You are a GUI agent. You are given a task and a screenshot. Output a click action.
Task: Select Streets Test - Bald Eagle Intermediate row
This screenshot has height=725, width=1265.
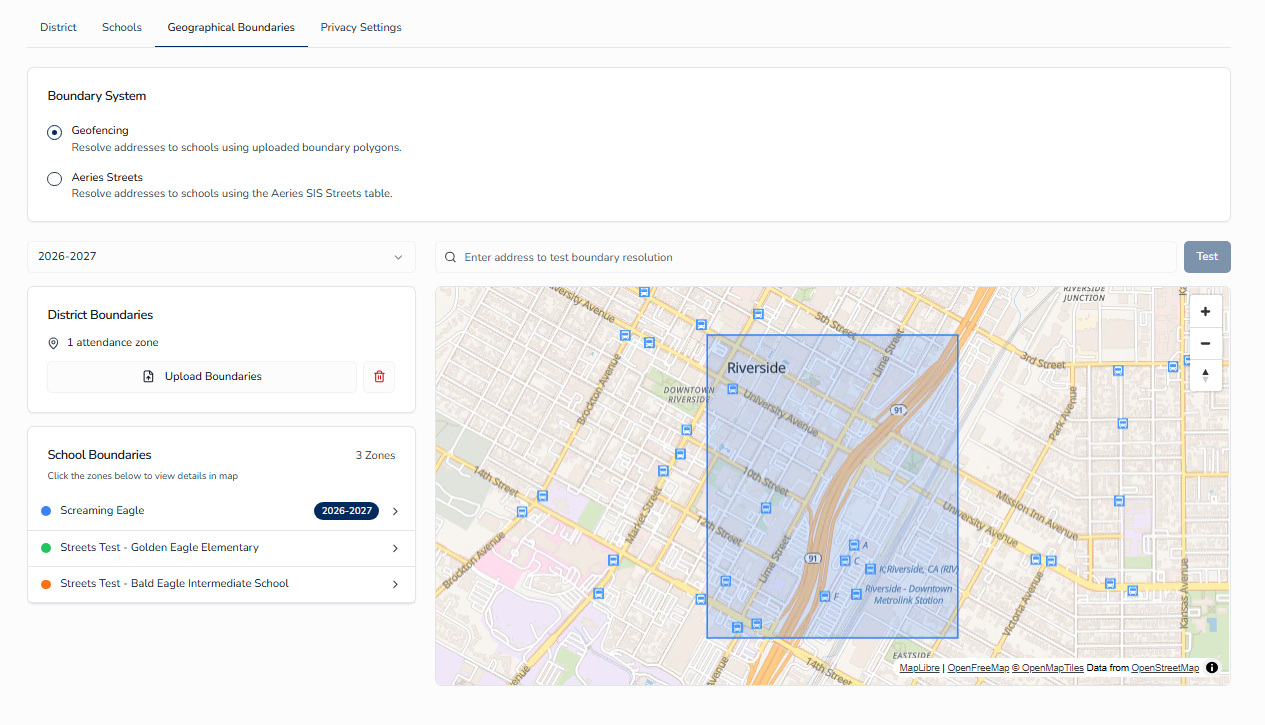tap(221, 584)
